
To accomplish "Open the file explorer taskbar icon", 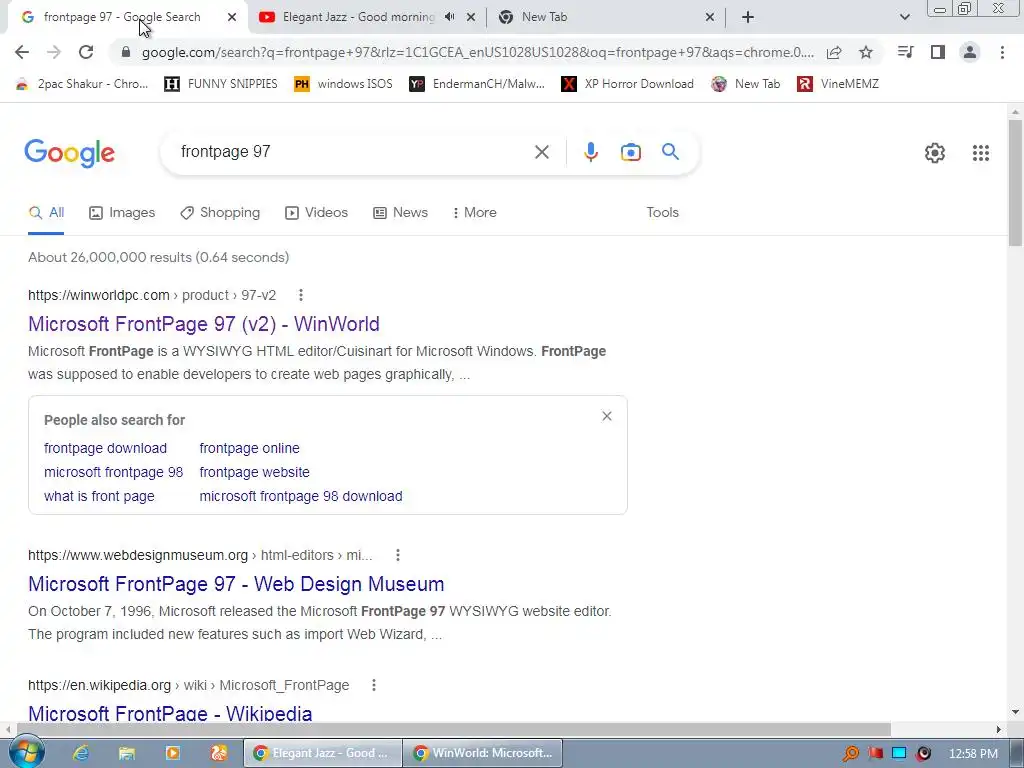I will click(127, 753).
